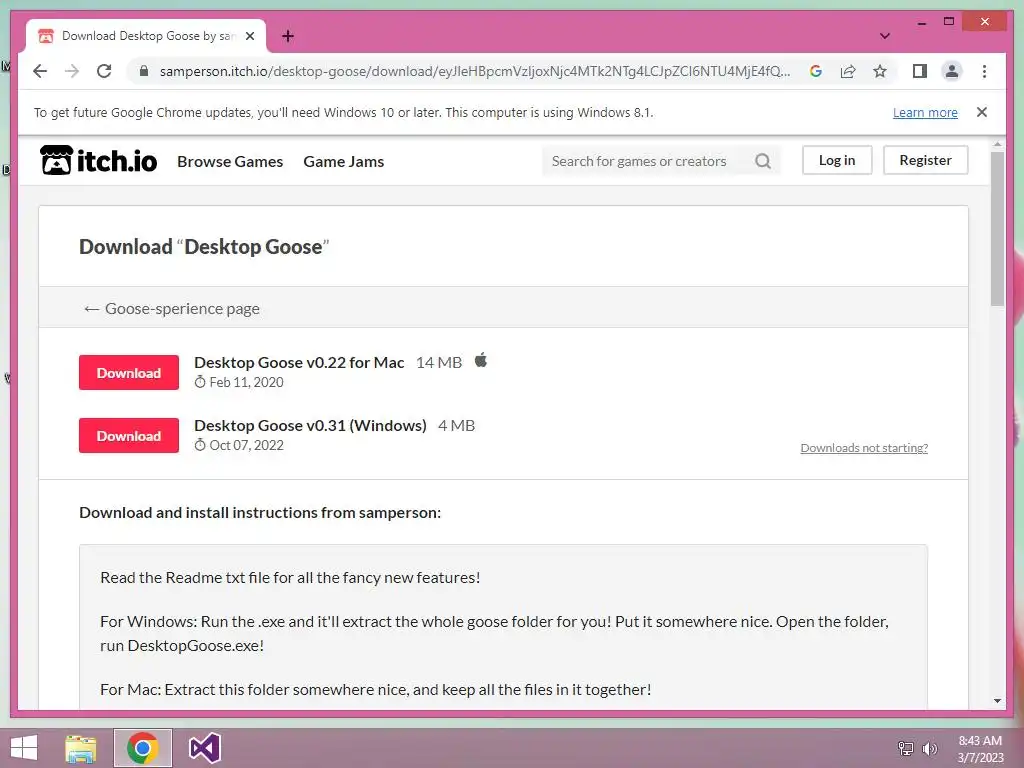Open the network tray icon

905,748
